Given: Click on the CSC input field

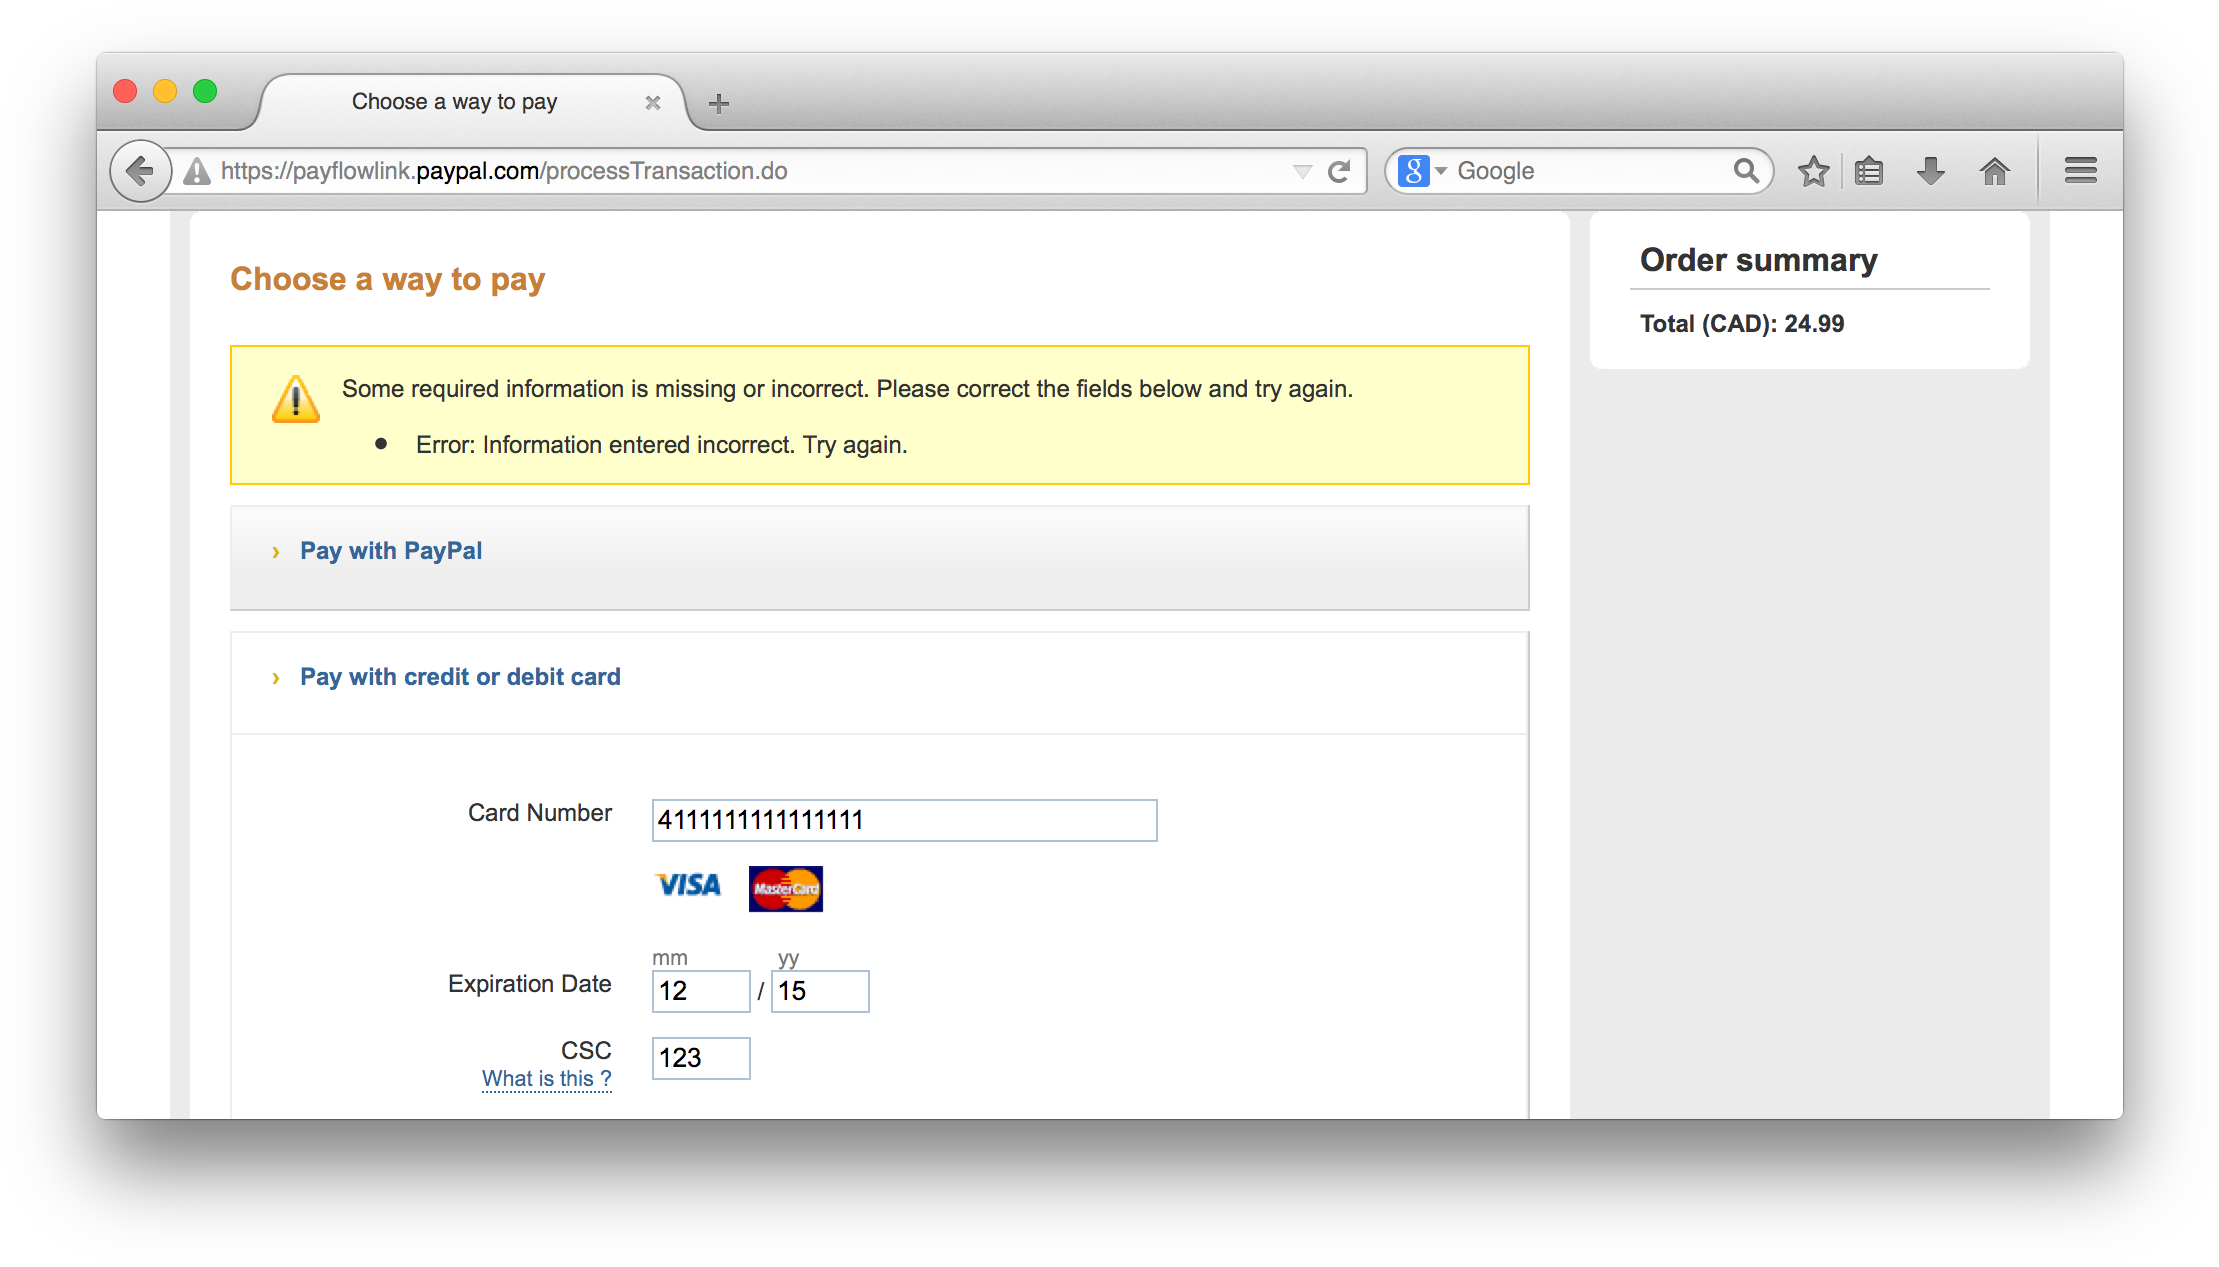Looking at the screenshot, I should pos(698,1057).
